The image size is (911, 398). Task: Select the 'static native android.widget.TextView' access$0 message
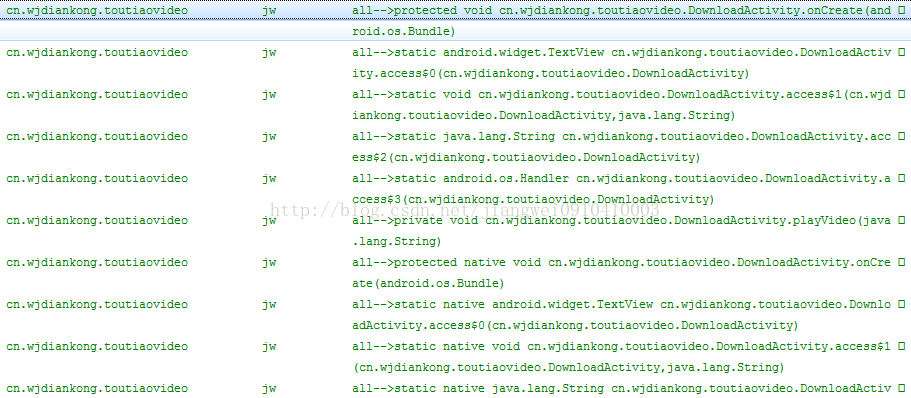tap(622, 314)
